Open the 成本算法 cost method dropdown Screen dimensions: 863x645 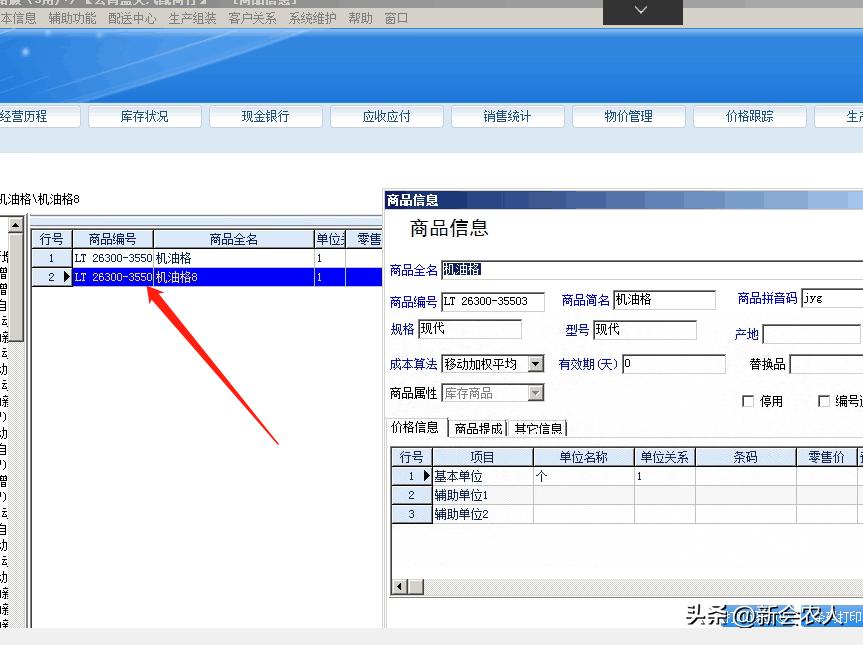point(533,364)
